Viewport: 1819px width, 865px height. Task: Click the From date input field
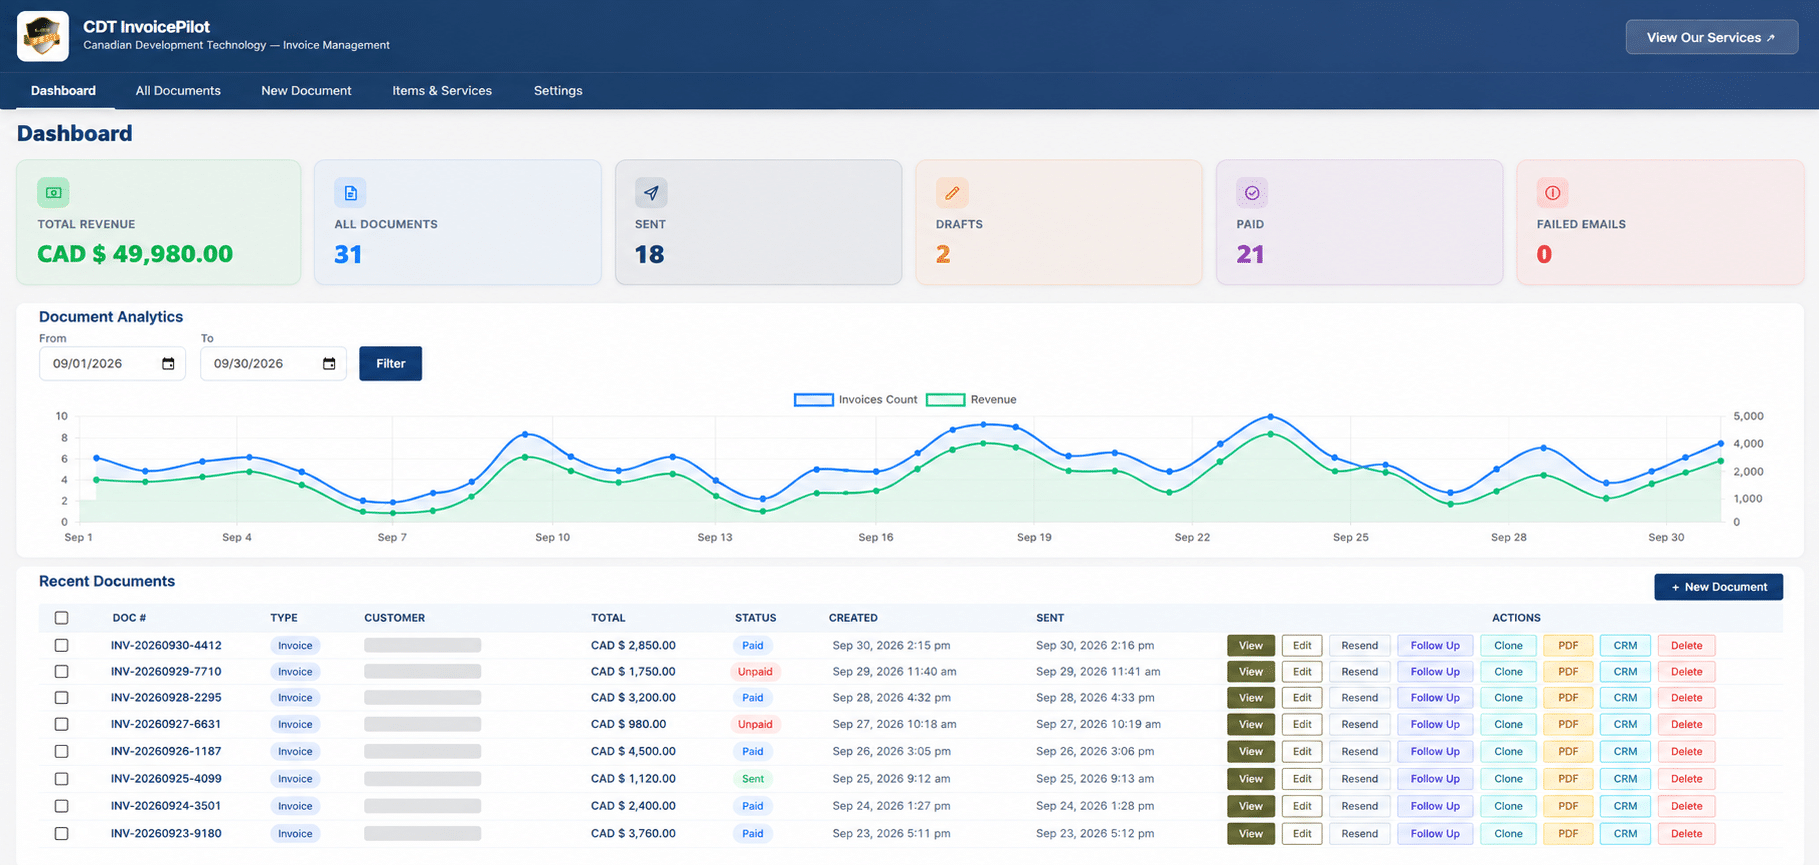(x=112, y=364)
